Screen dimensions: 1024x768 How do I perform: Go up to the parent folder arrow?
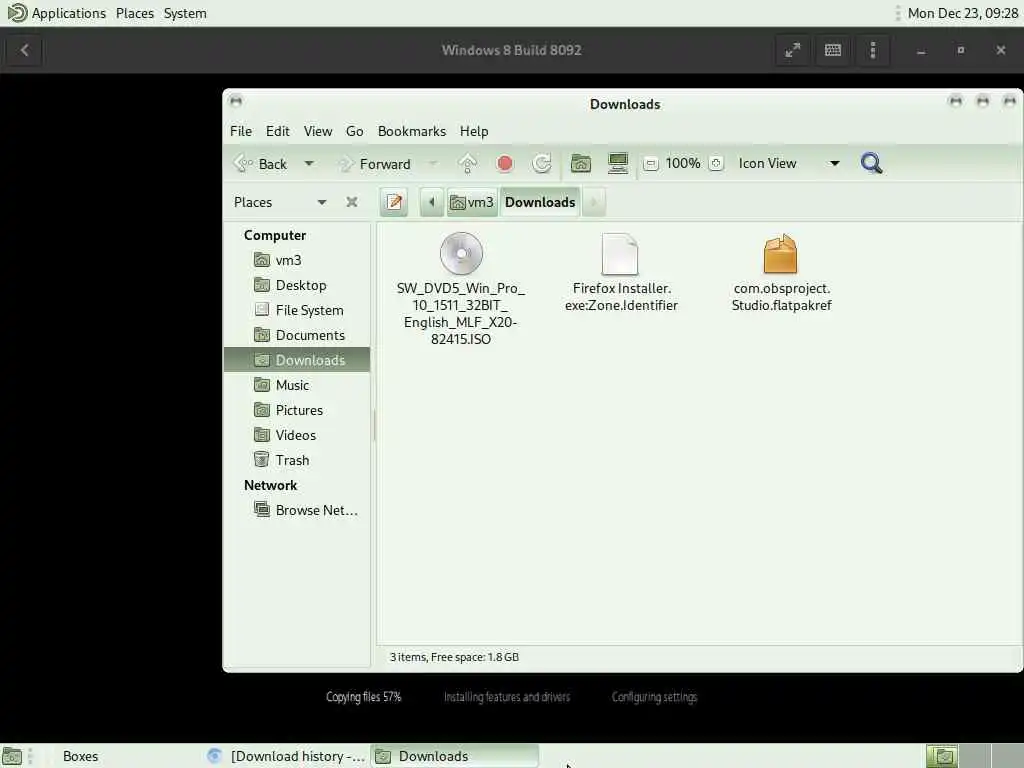coord(468,163)
